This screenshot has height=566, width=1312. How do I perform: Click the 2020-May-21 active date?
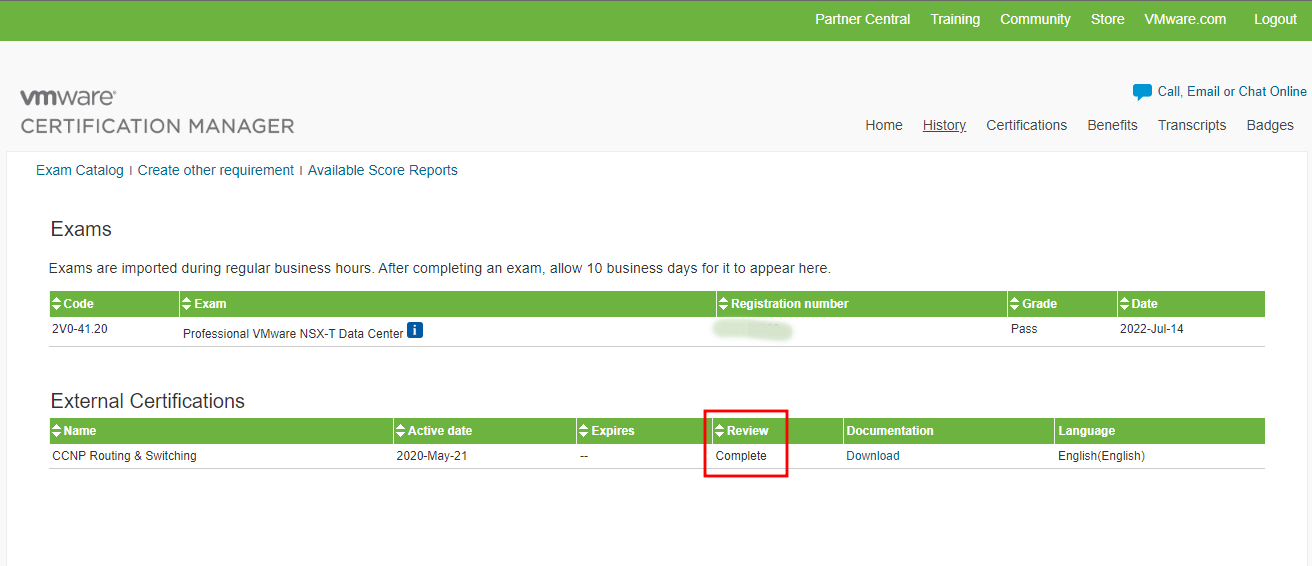coord(432,456)
